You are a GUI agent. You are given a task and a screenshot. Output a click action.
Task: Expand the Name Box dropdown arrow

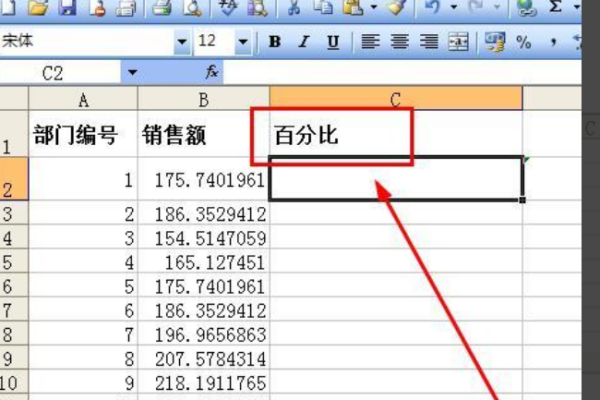(x=132, y=72)
